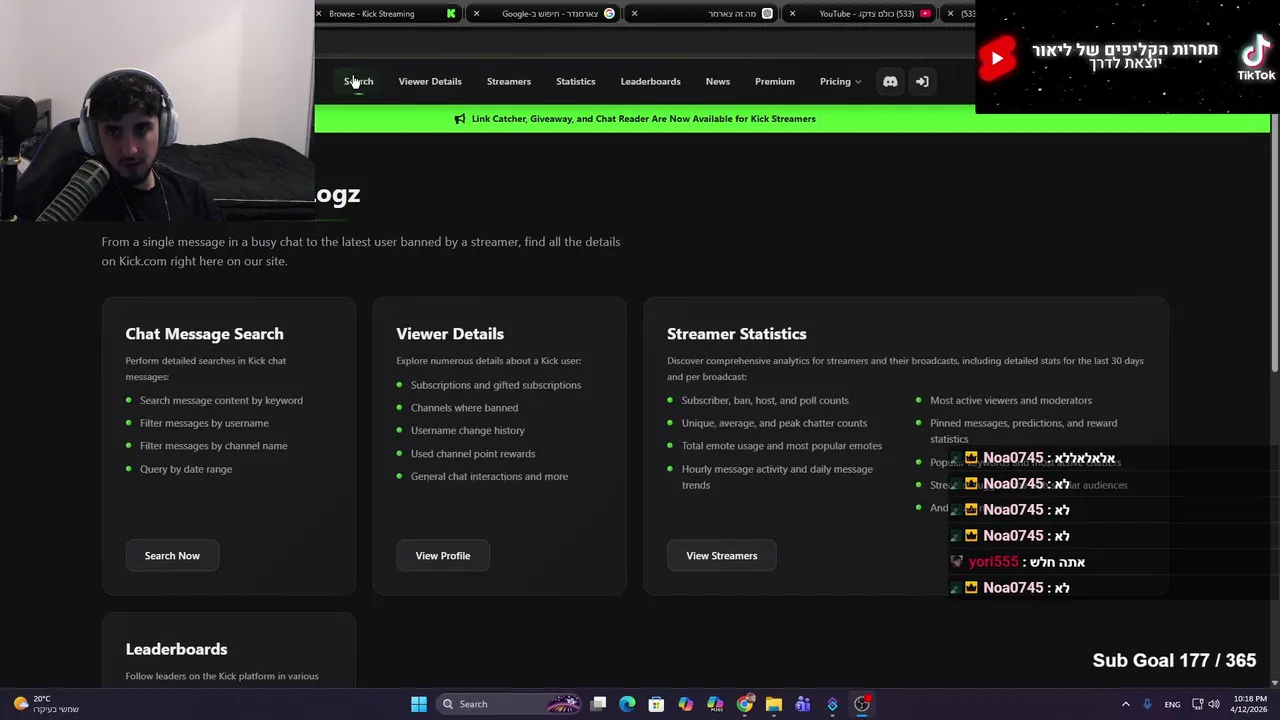
Task: Open Statistics in the navbar
Action: [x=575, y=81]
